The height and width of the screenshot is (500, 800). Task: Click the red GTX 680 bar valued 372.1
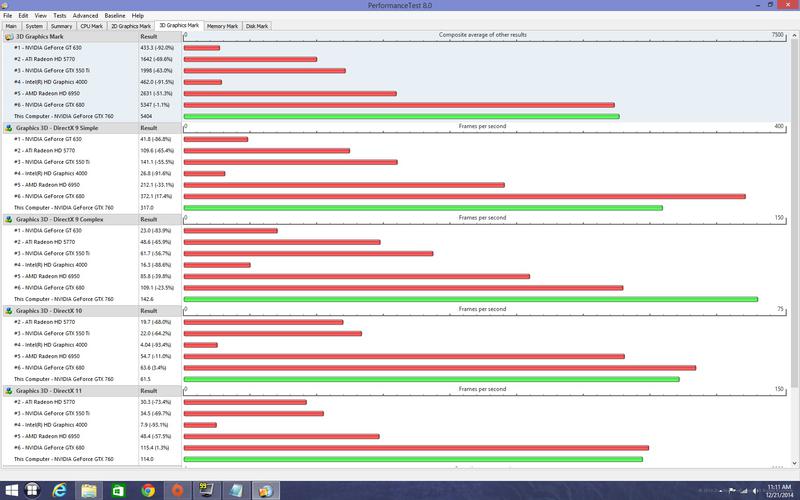(x=465, y=196)
